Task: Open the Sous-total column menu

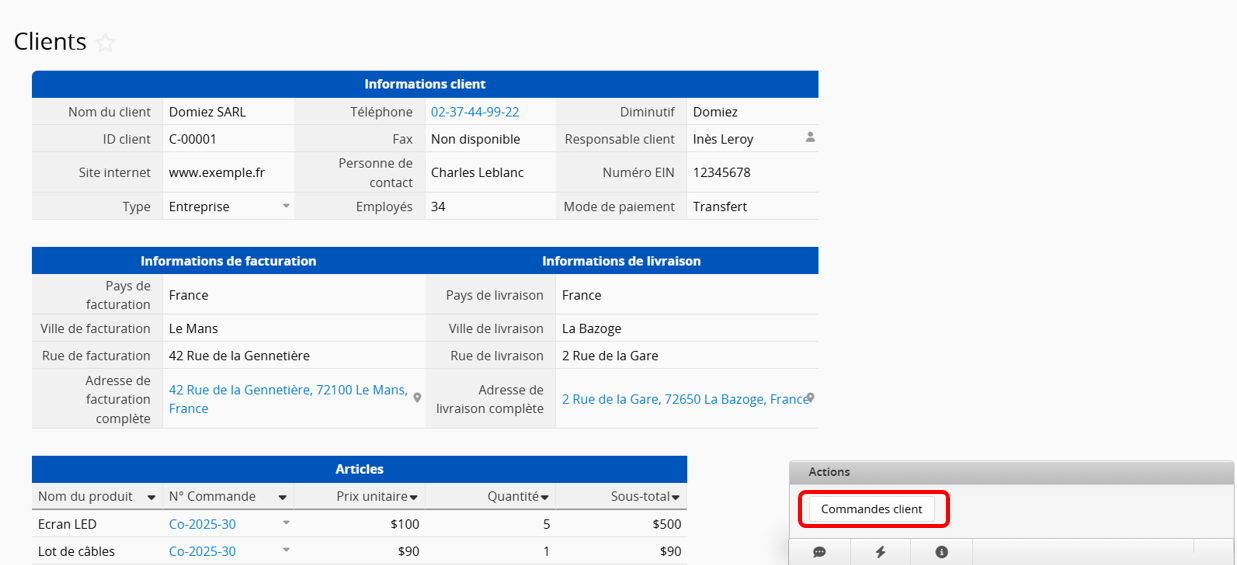Action: [676, 497]
